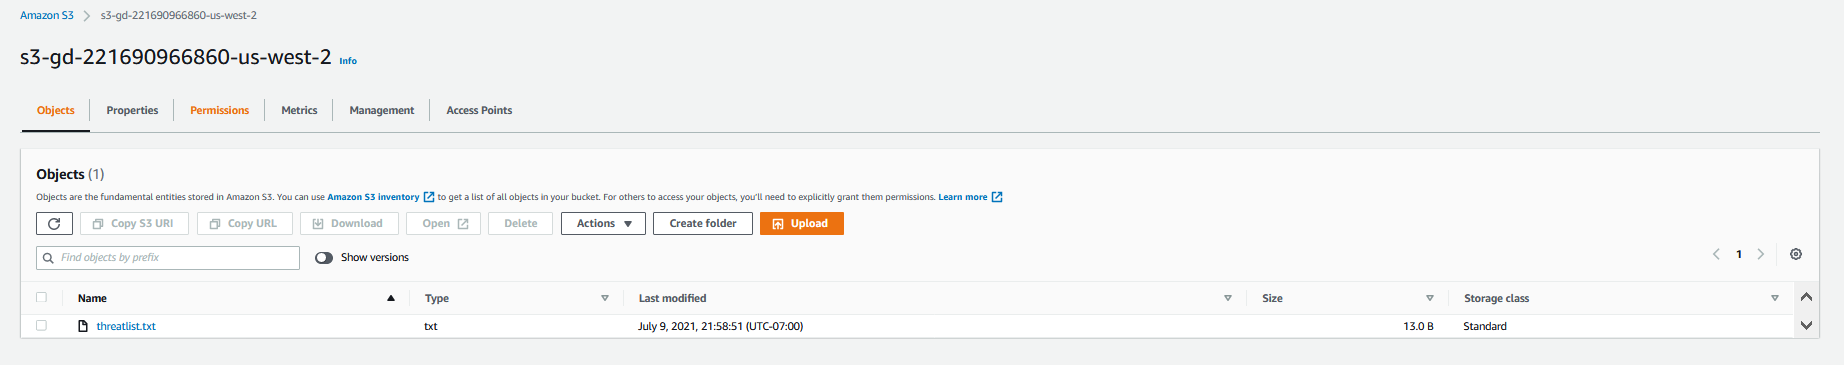Click the orange Upload button
Image resolution: width=1844 pixels, height=365 pixels.
802,224
